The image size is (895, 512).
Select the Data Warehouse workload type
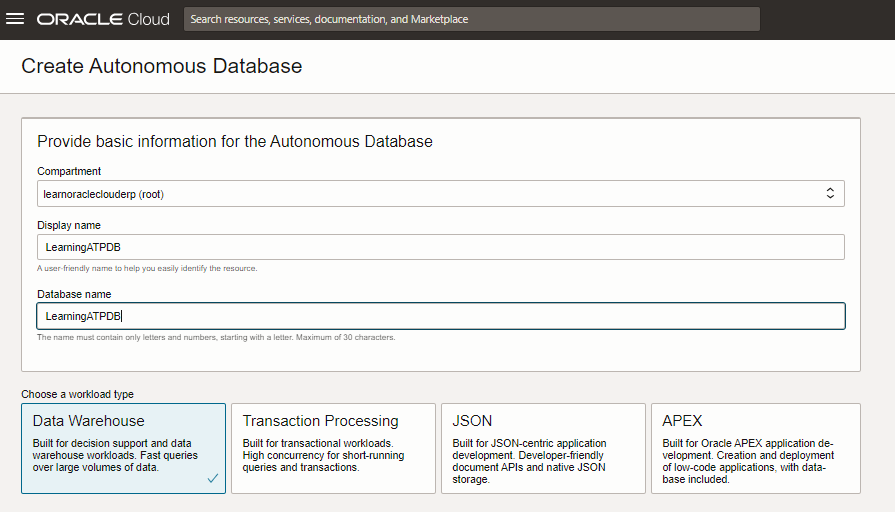coord(123,449)
